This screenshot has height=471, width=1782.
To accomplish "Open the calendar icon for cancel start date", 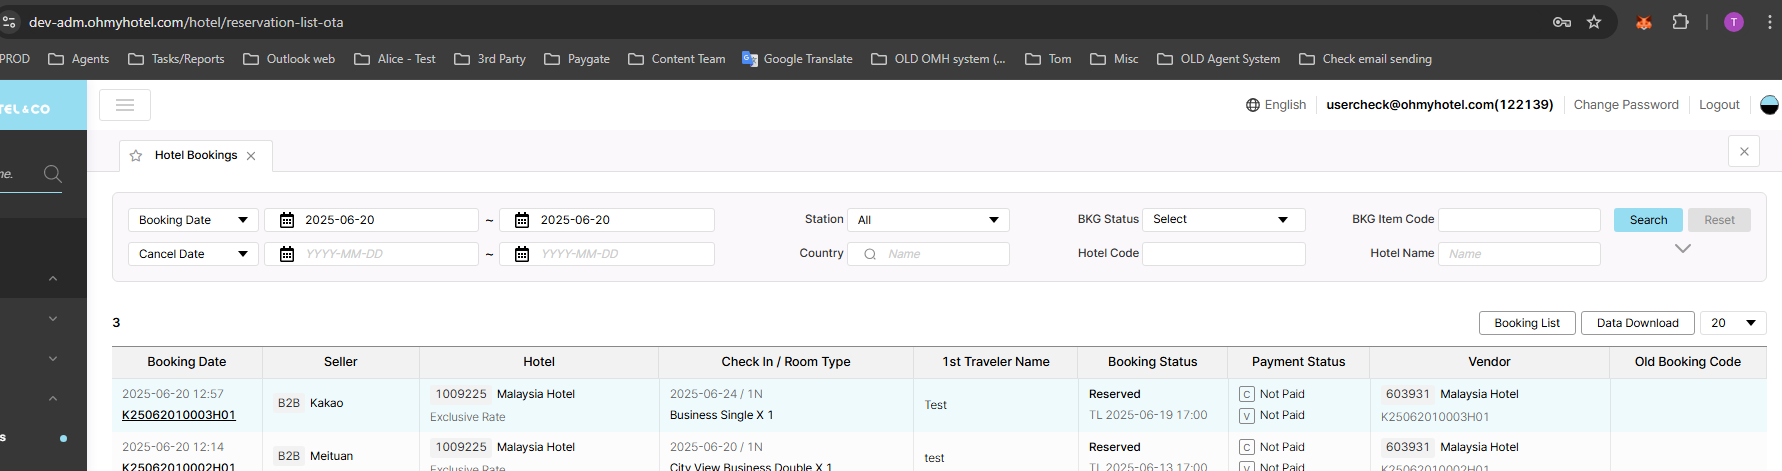I will (x=287, y=254).
